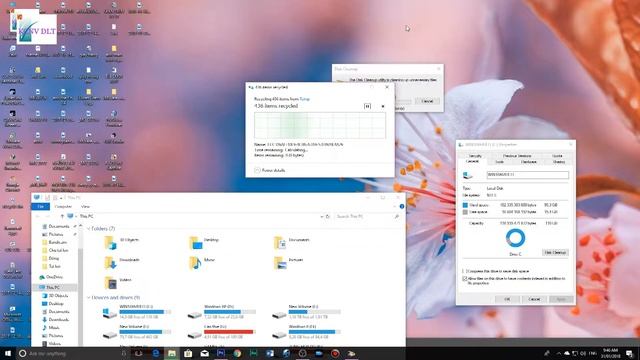This screenshot has height=360, width=640.
Task: Click Cancel in Disk Cleanup dialog
Action: tap(427, 101)
